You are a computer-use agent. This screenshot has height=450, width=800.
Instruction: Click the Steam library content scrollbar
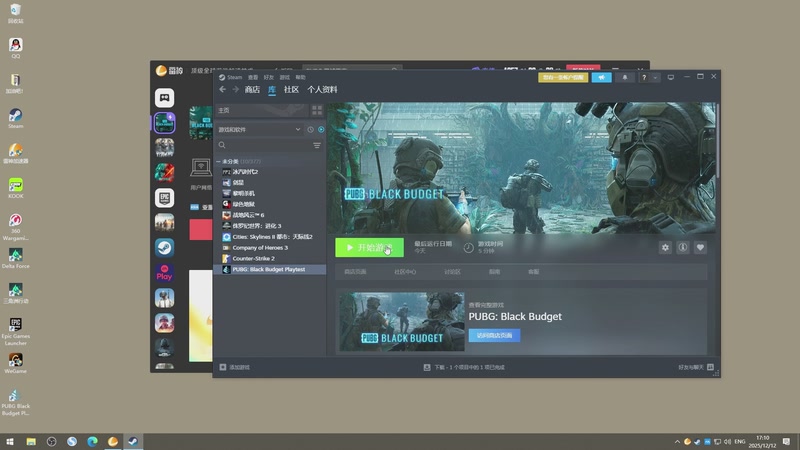pyautogui.click(x=717, y=140)
